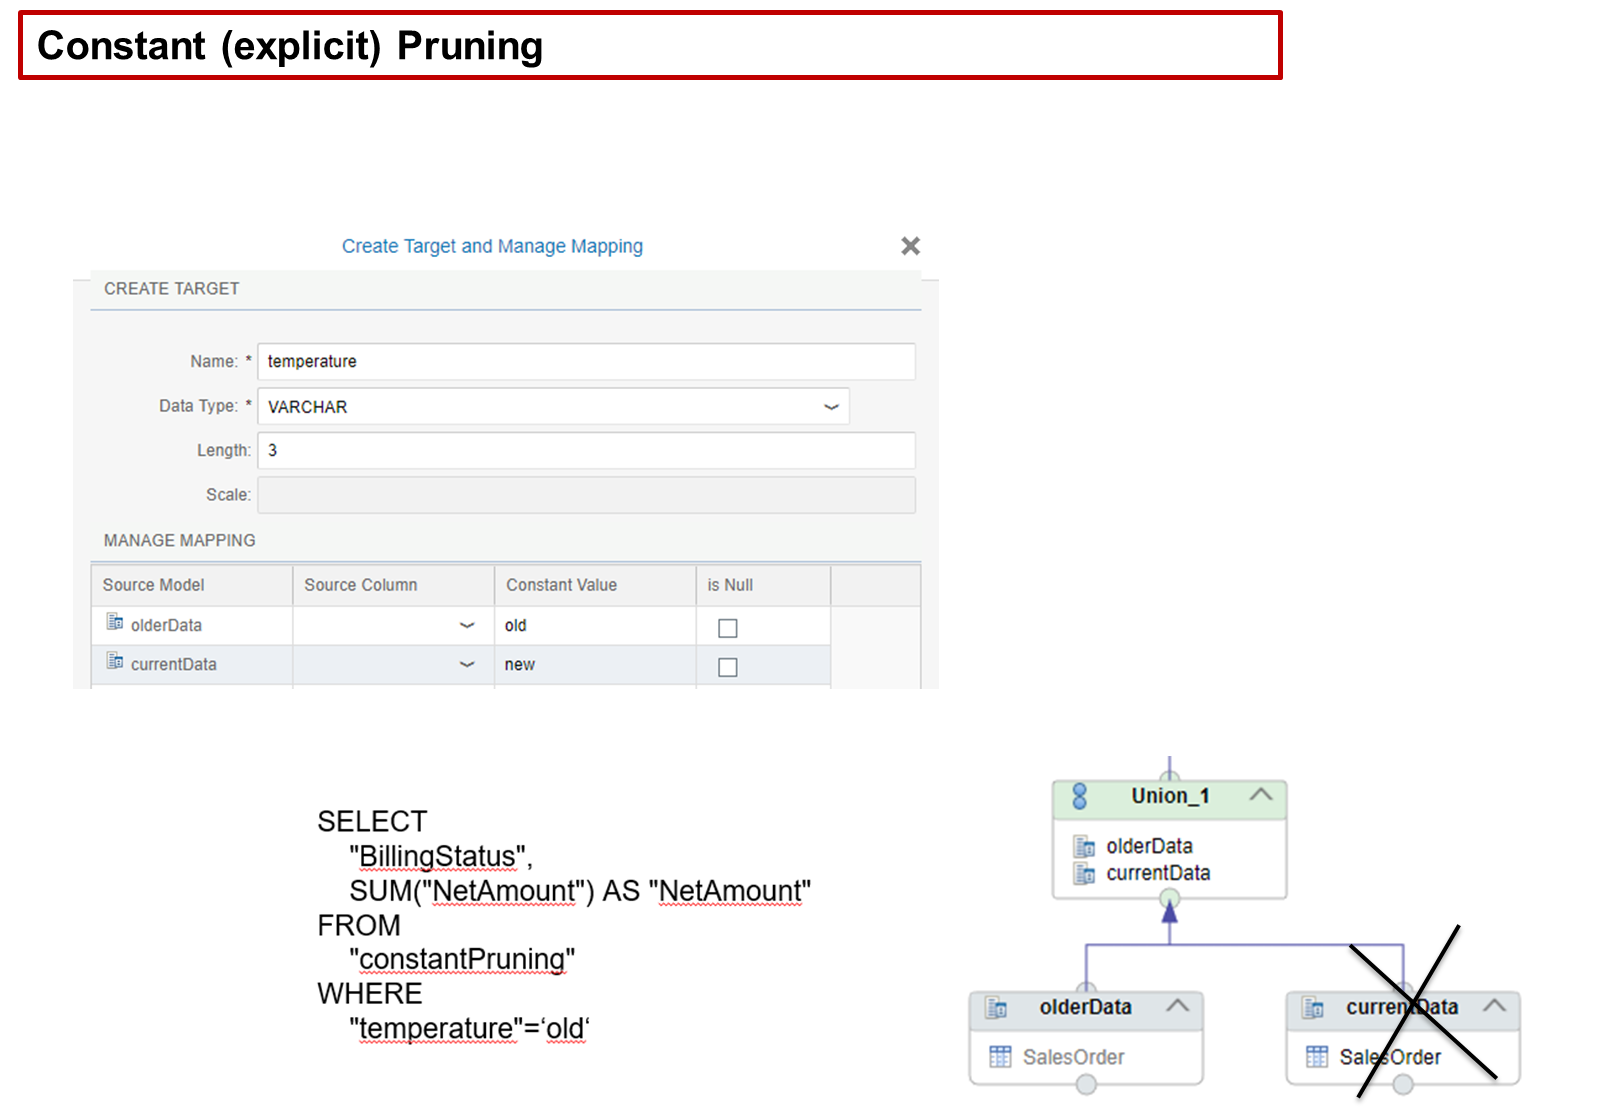Click the olderData projection node header icon
The image size is (1600, 1114).
[996, 1007]
